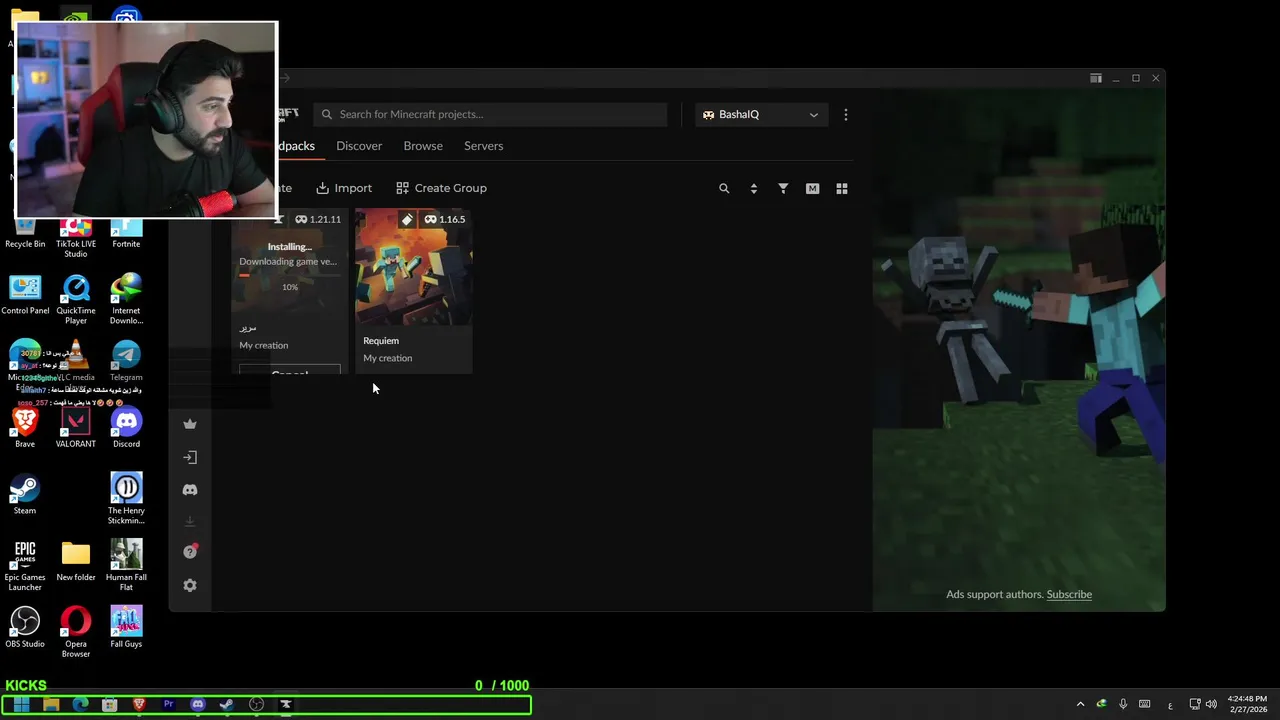
Task: Click the Subscribe link under the ad
Action: [x=1069, y=594]
